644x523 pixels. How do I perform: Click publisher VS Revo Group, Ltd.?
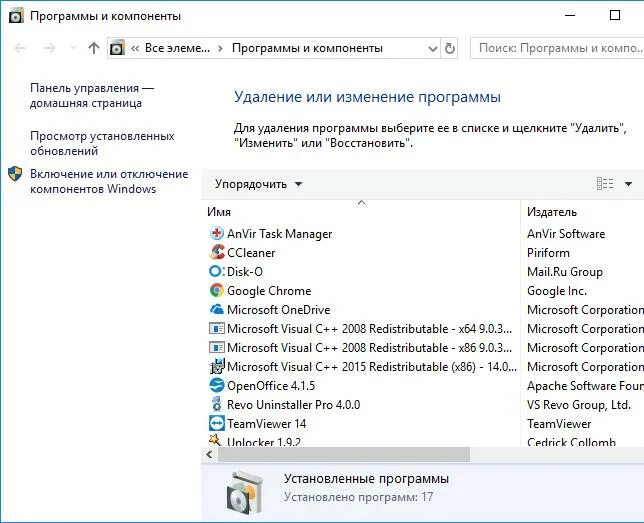click(579, 404)
